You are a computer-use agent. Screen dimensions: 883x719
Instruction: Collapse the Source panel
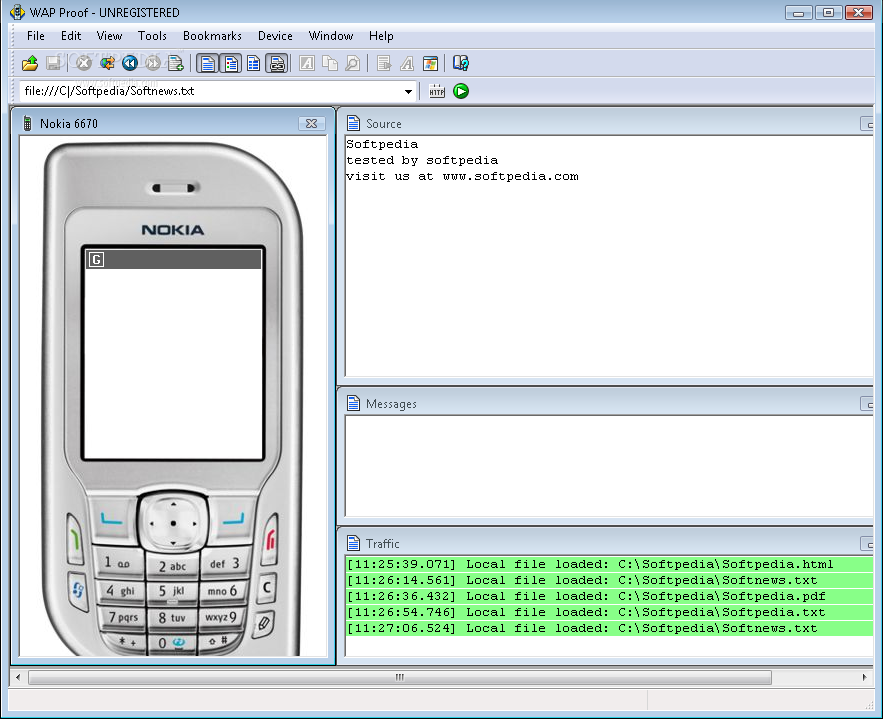867,124
